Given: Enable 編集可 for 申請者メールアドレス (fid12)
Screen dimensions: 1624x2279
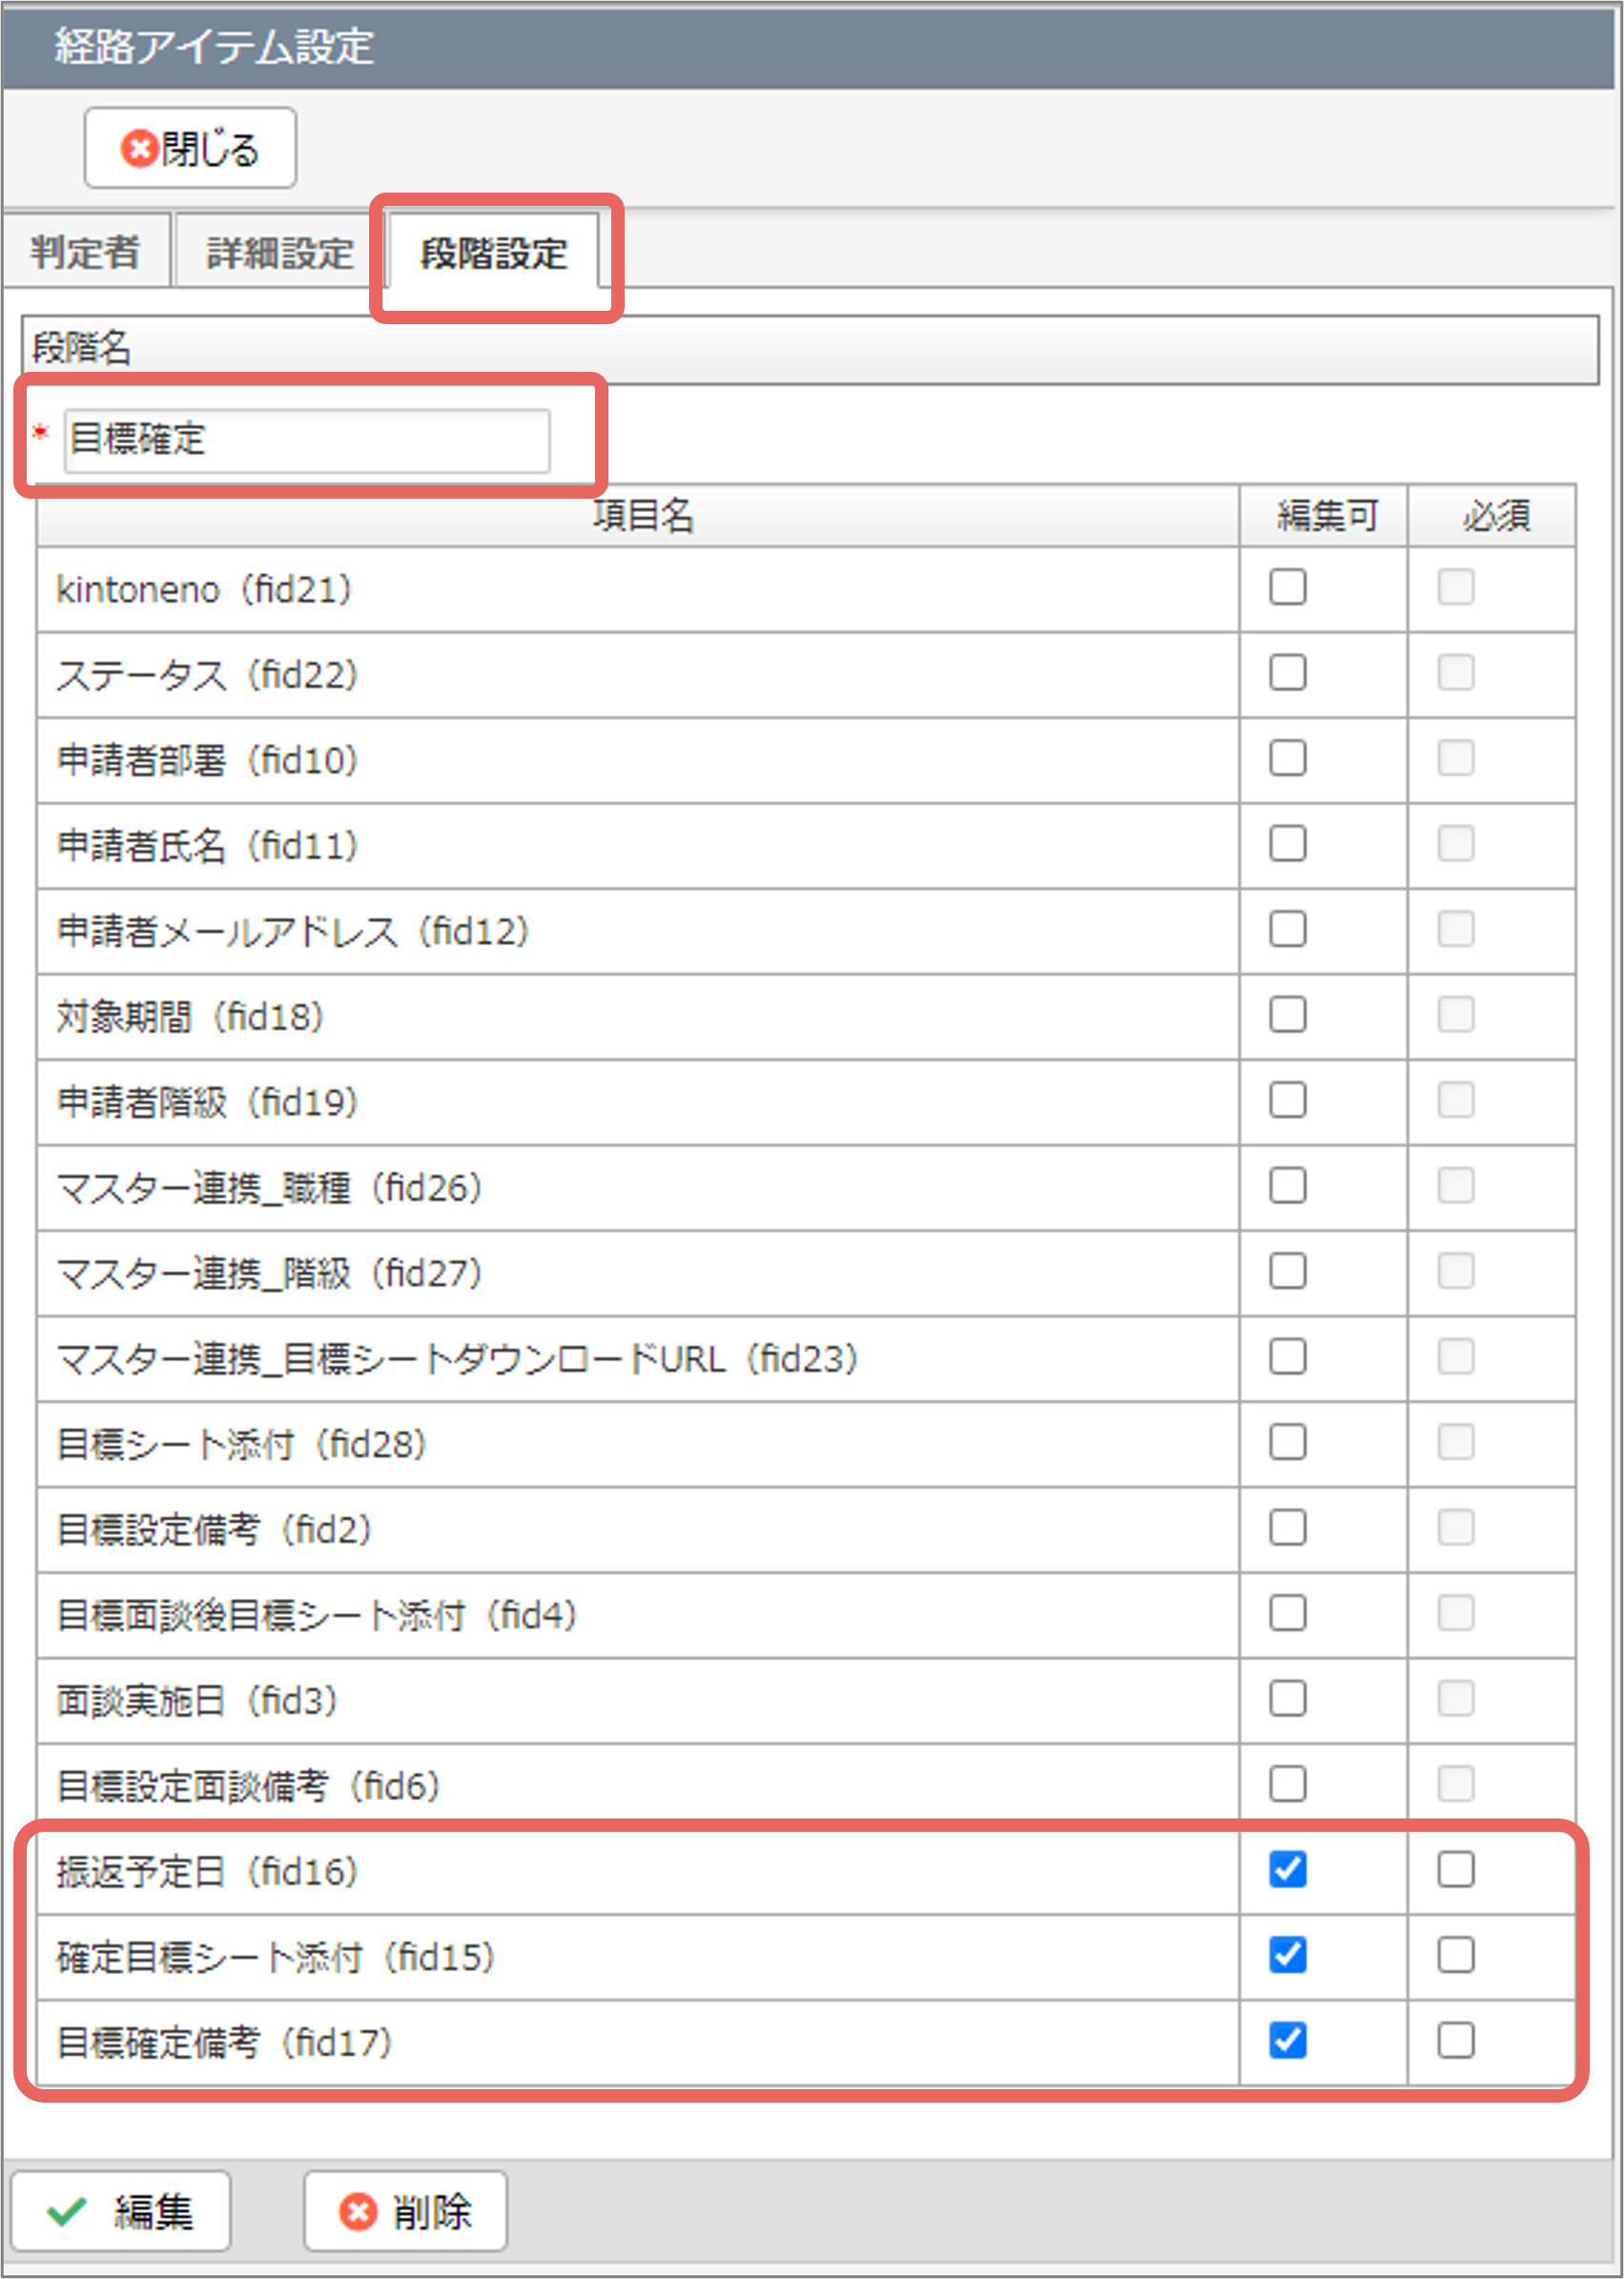Looking at the screenshot, I should click(x=1287, y=929).
